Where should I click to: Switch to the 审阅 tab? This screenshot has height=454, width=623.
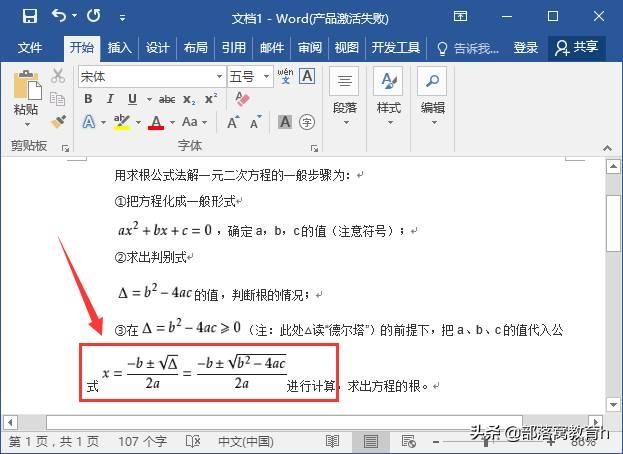(310, 48)
